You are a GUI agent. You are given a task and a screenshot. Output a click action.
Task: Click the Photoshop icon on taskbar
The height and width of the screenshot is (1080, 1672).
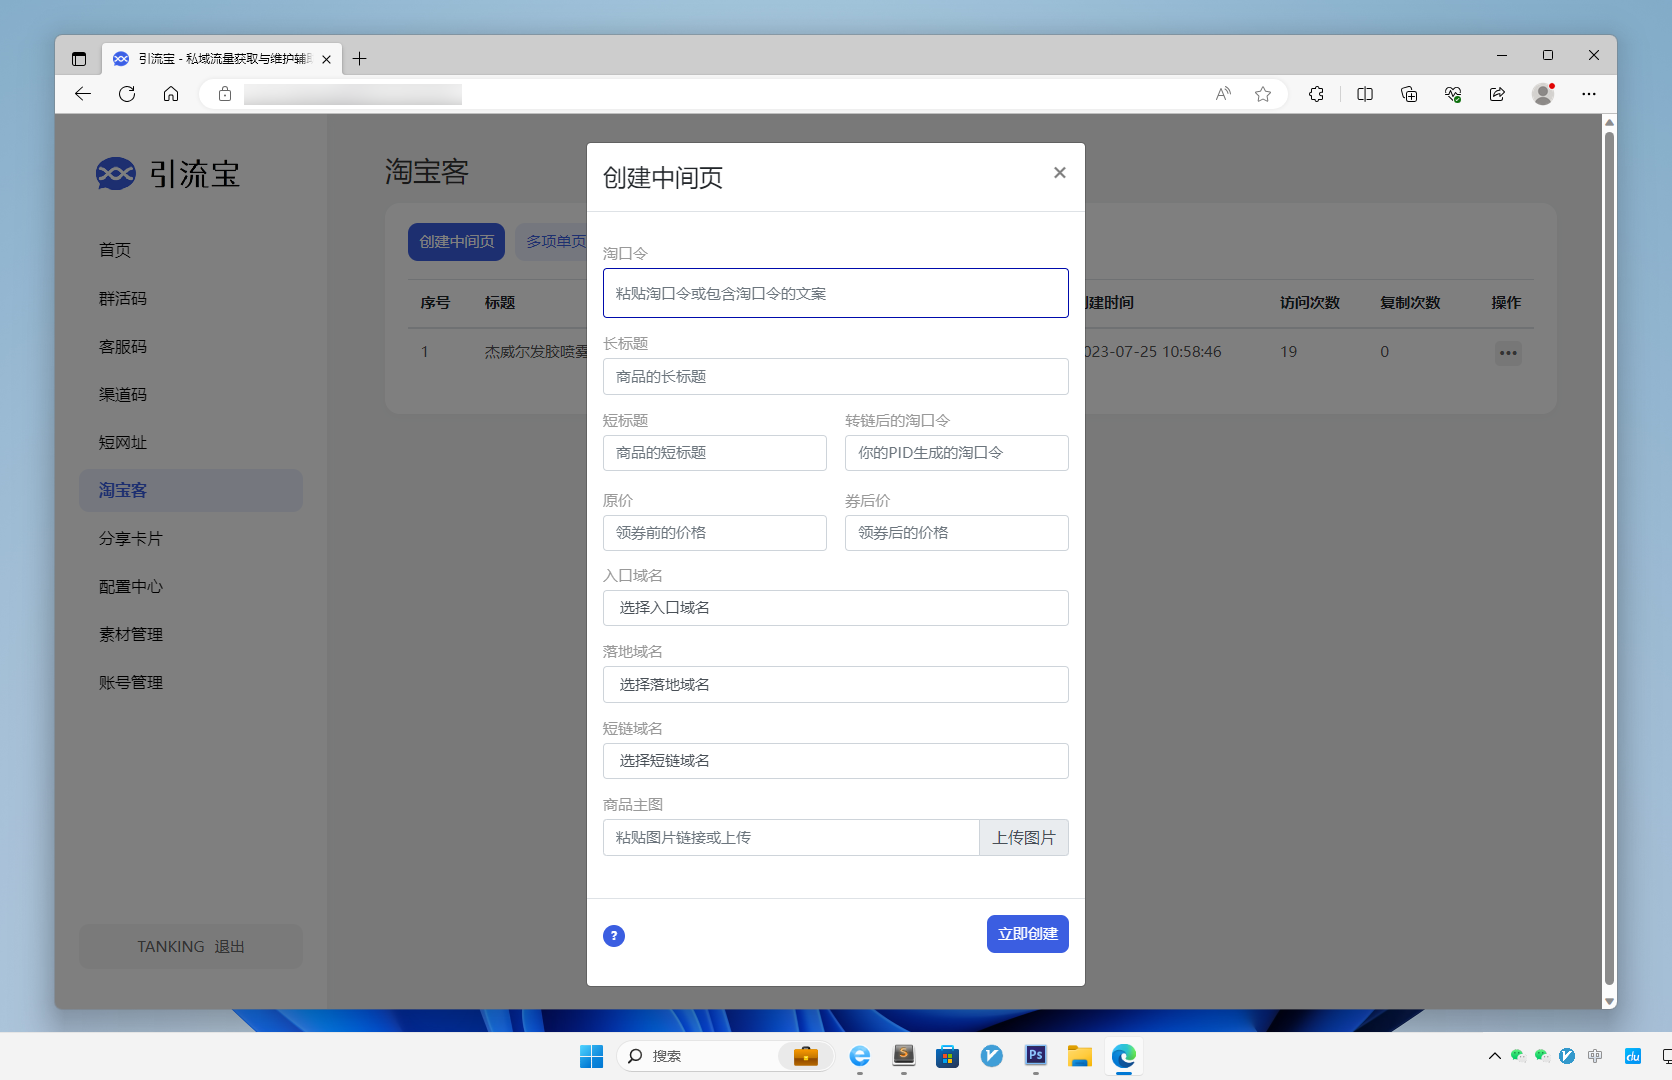point(1035,1056)
